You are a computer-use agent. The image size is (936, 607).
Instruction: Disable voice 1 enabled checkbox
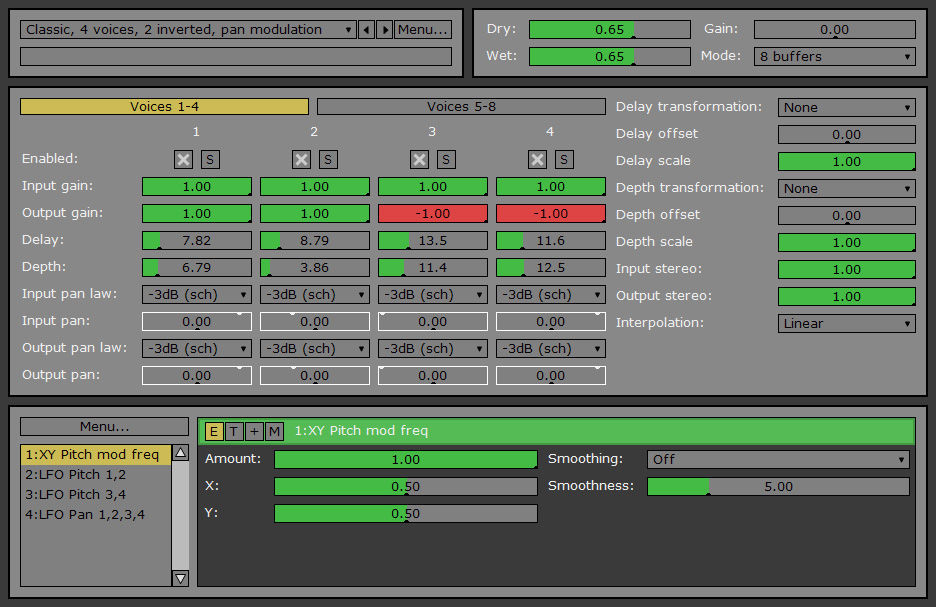[x=183, y=159]
